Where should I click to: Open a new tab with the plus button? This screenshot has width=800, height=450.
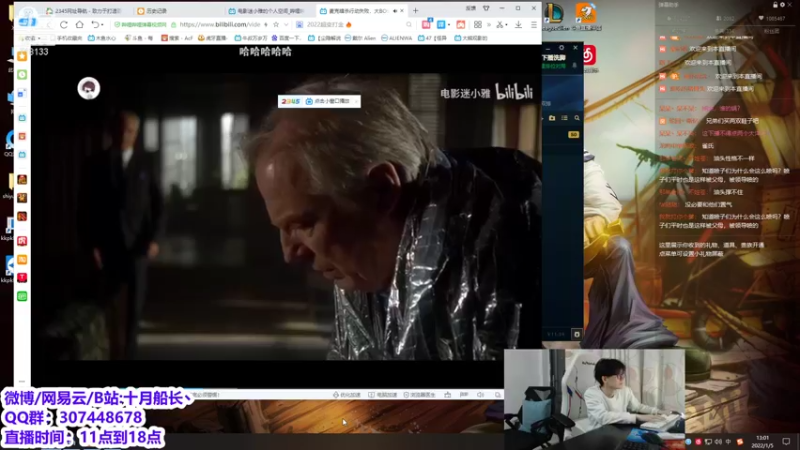pyautogui.click(x=415, y=10)
